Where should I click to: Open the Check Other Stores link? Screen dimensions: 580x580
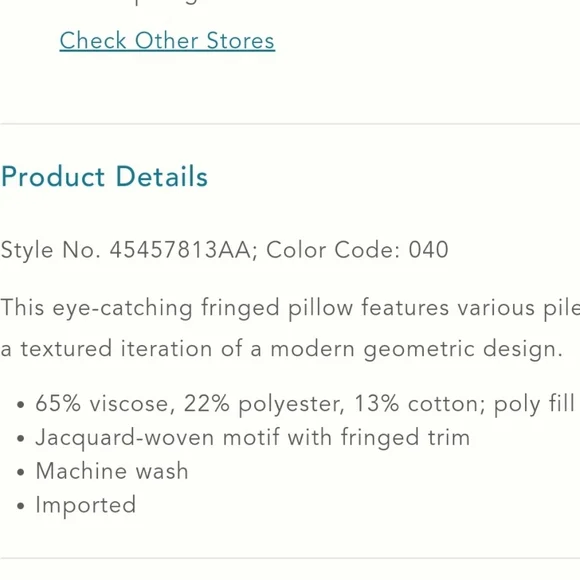pyautogui.click(x=167, y=41)
